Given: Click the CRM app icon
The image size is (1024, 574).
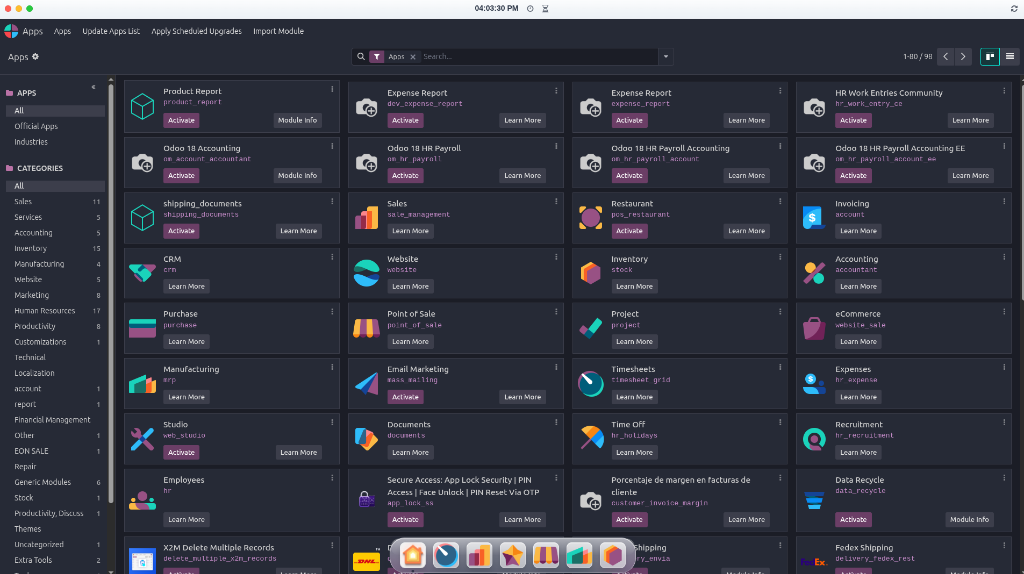Looking at the screenshot, I should [x=142, y=272].
